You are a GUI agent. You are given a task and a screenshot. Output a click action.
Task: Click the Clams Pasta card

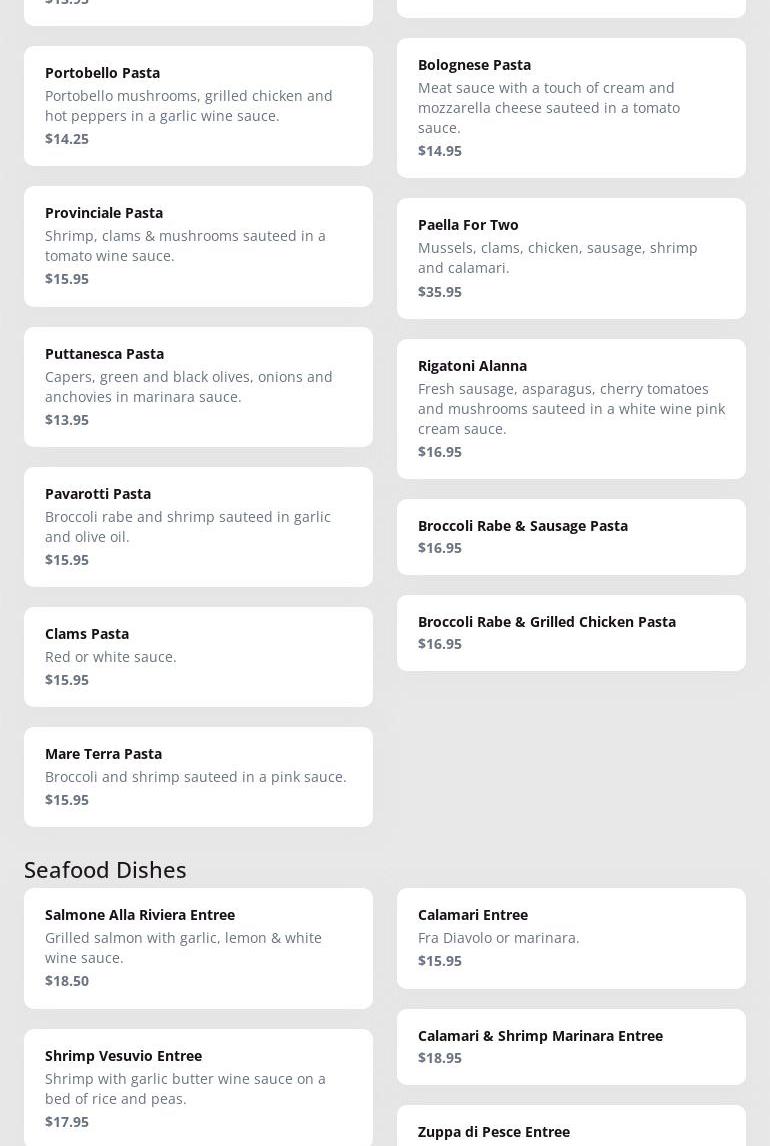(198, 656)
